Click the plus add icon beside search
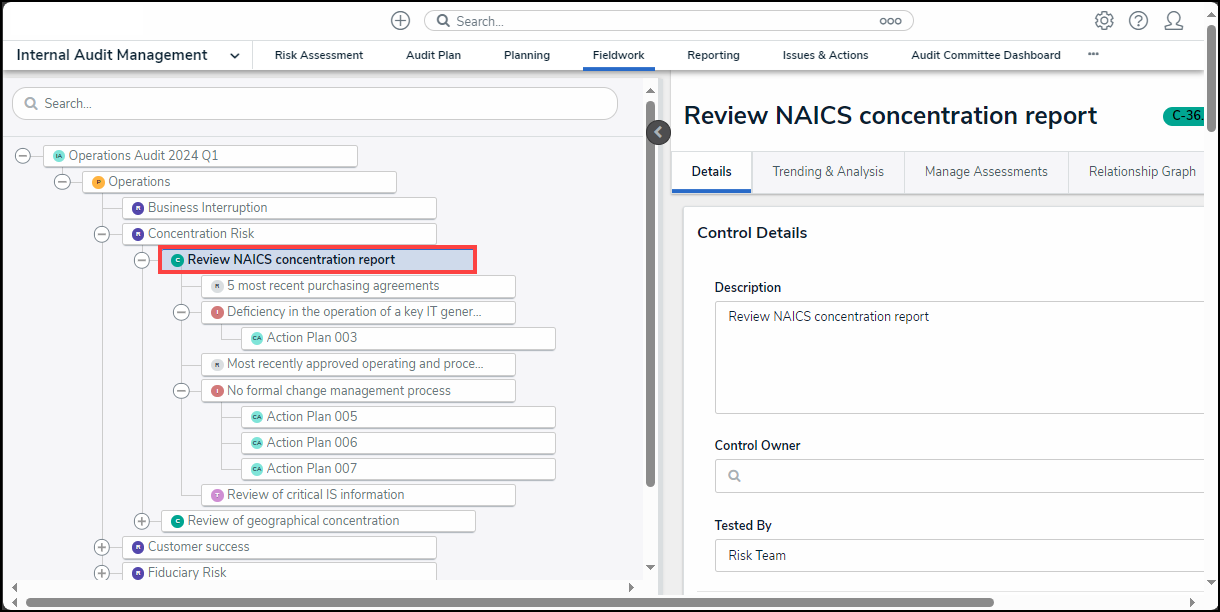Screen dimensions: 1220x612 [400, 21]
